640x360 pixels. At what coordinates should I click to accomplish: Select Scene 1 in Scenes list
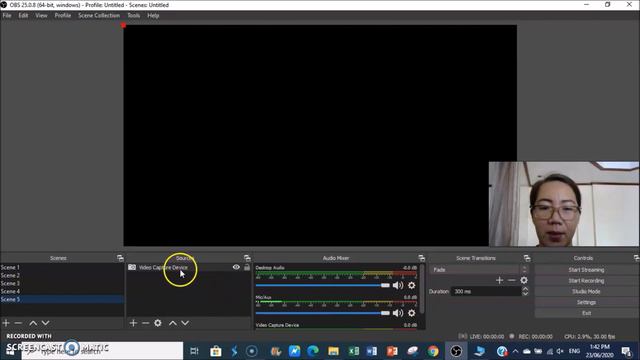point(62,267)
